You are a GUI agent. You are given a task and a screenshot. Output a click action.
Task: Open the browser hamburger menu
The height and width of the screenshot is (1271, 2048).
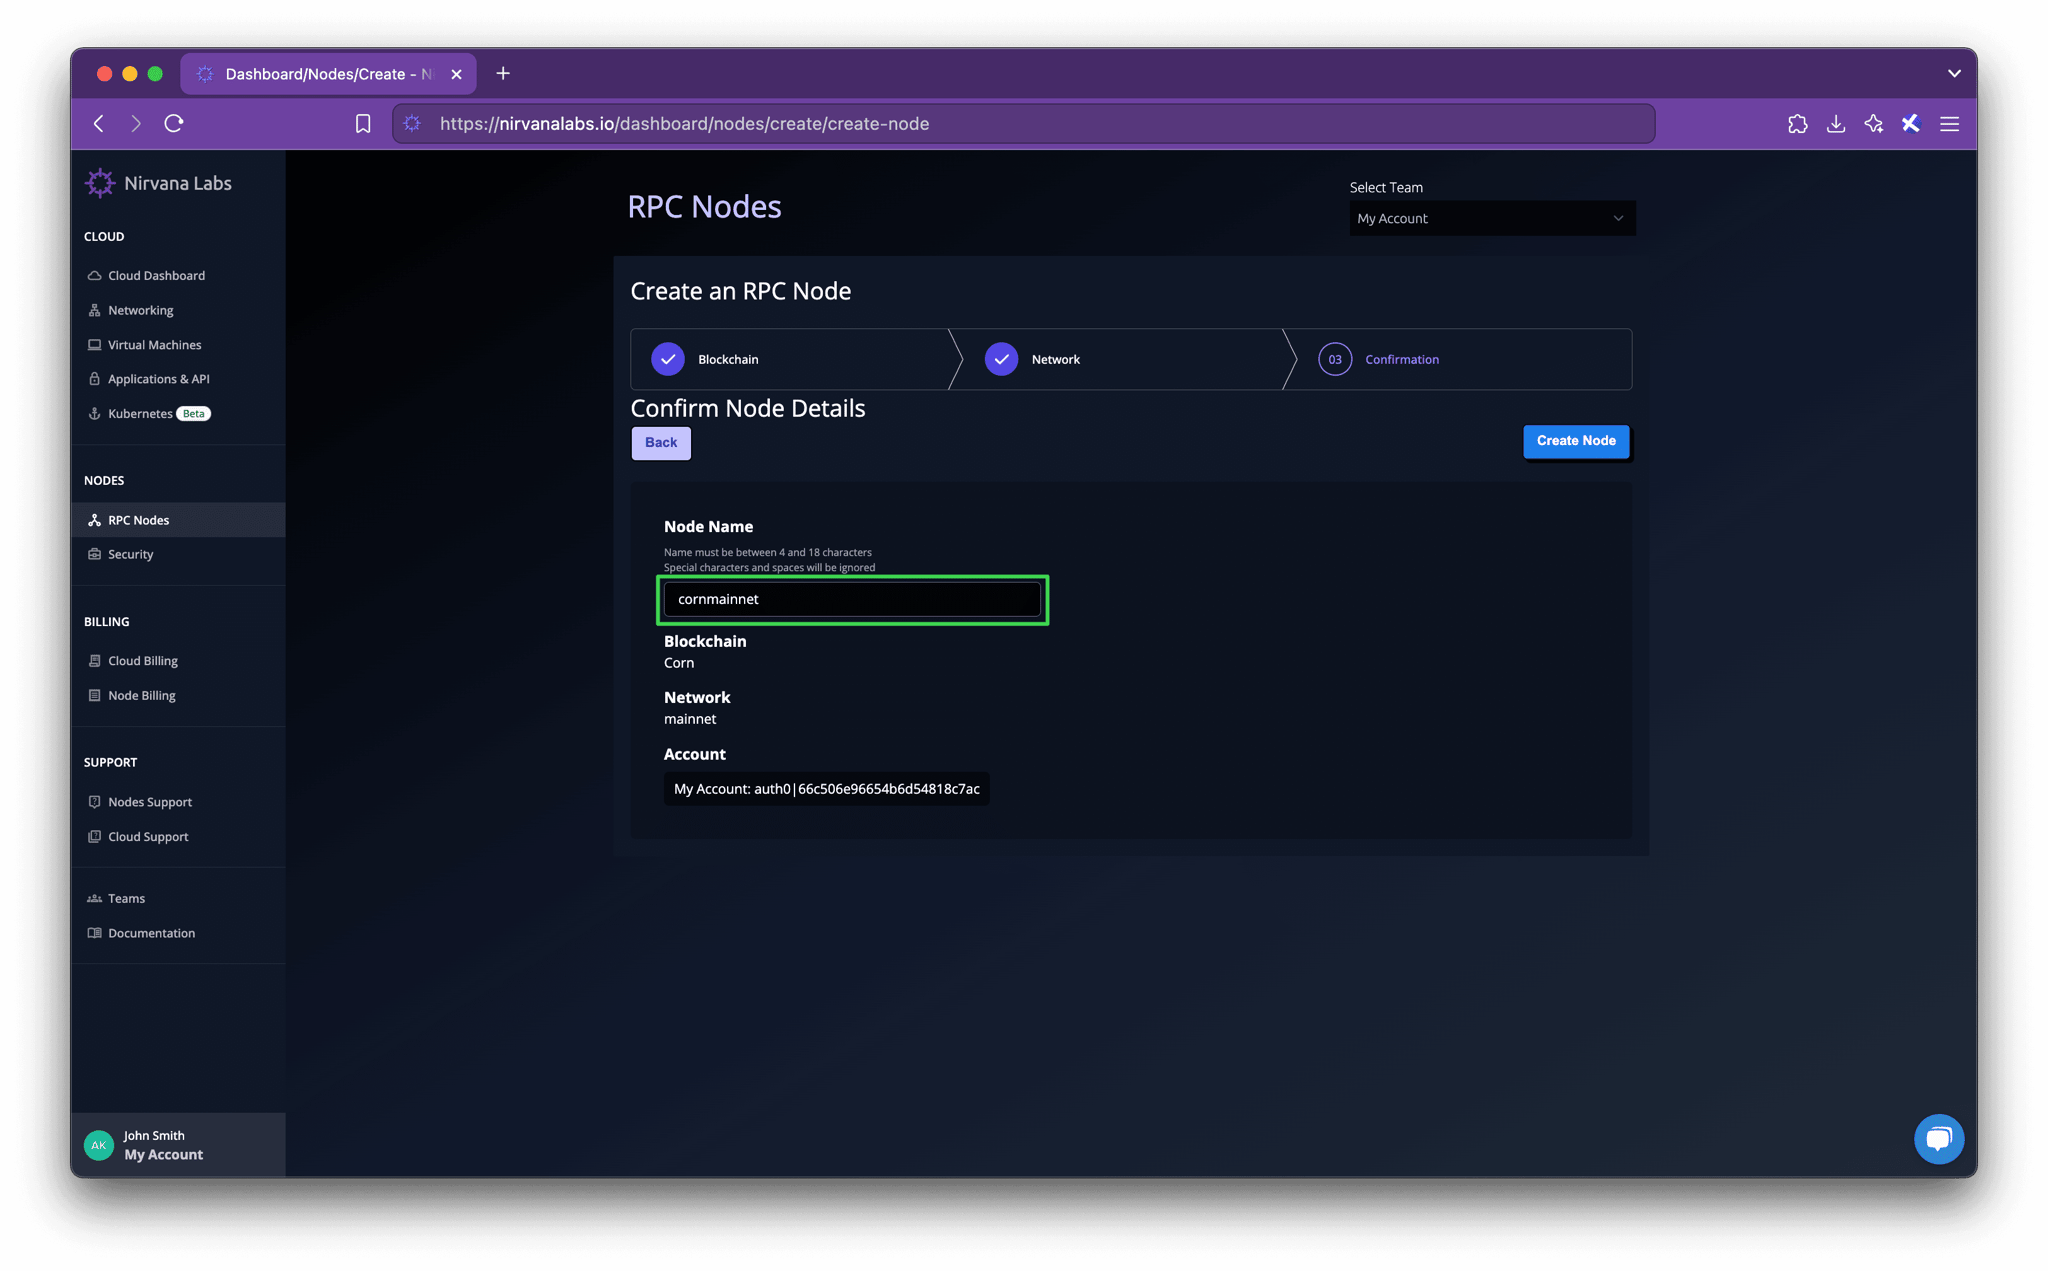pos(1949,124)
